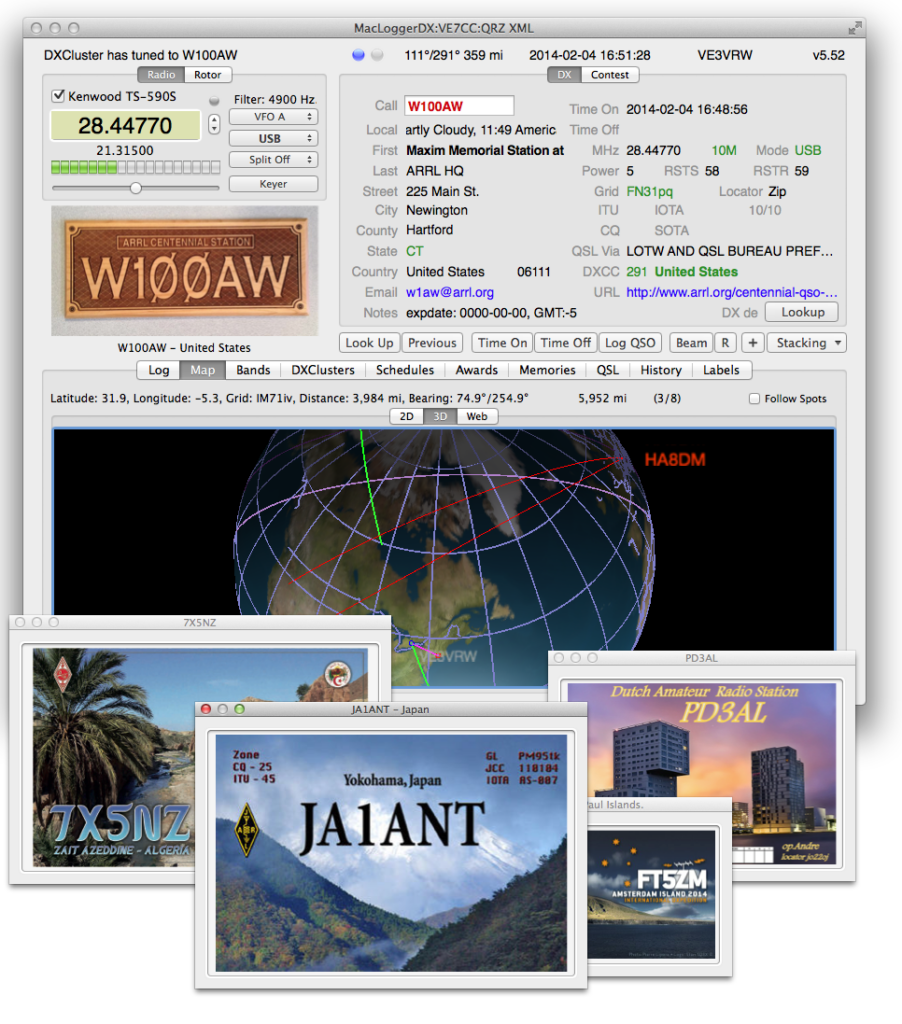Click the 'R' rotor button beside Beam
This screenshot has width=902, height=1024.
[x=725, y=343]
